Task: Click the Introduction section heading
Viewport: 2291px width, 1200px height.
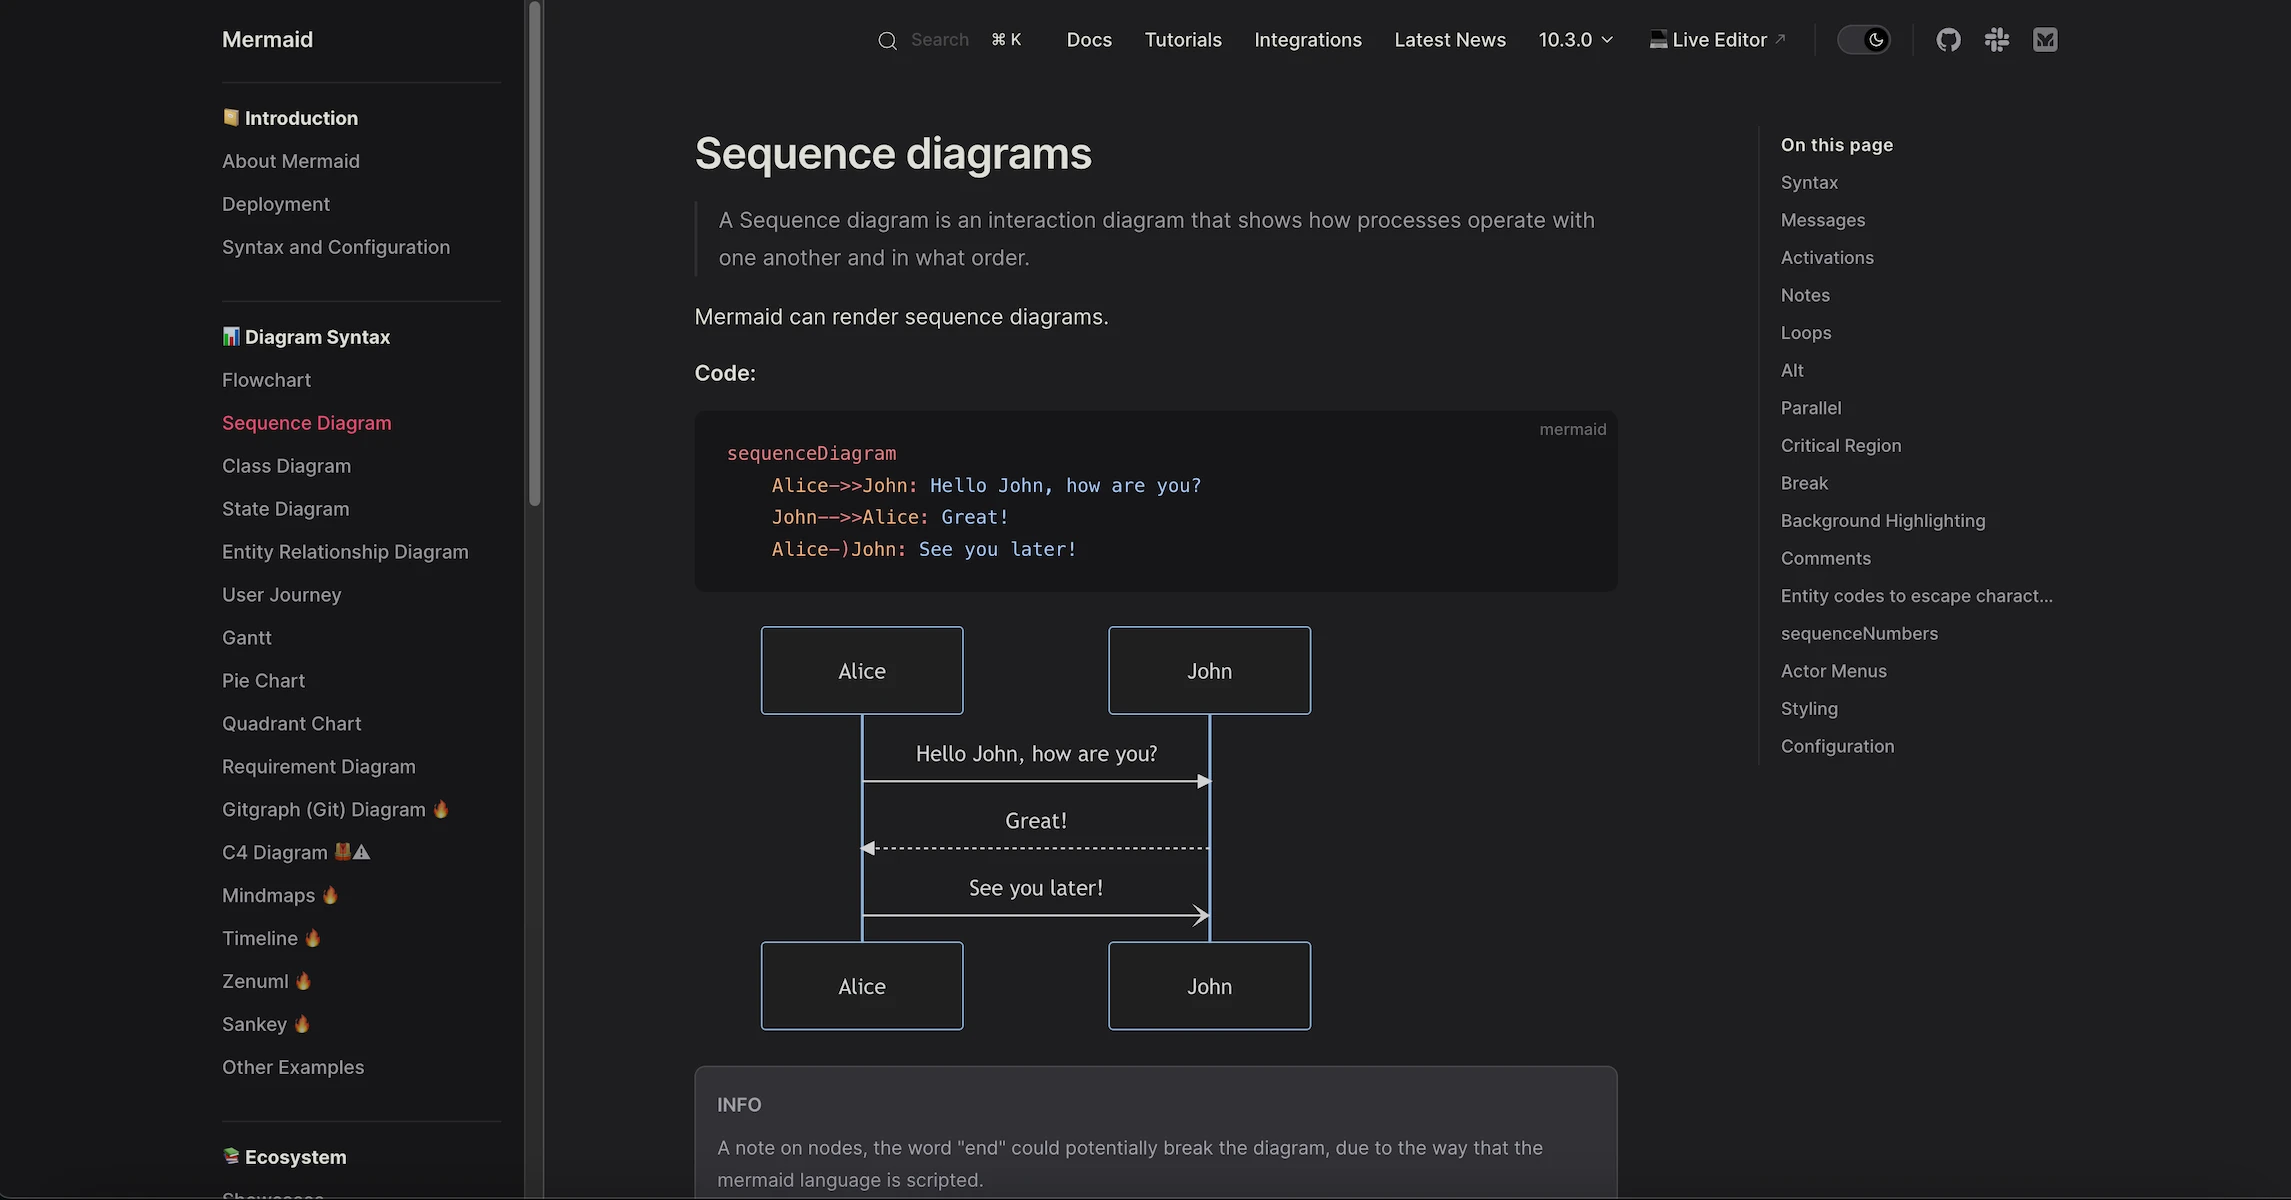Action: tap(290, 118)
